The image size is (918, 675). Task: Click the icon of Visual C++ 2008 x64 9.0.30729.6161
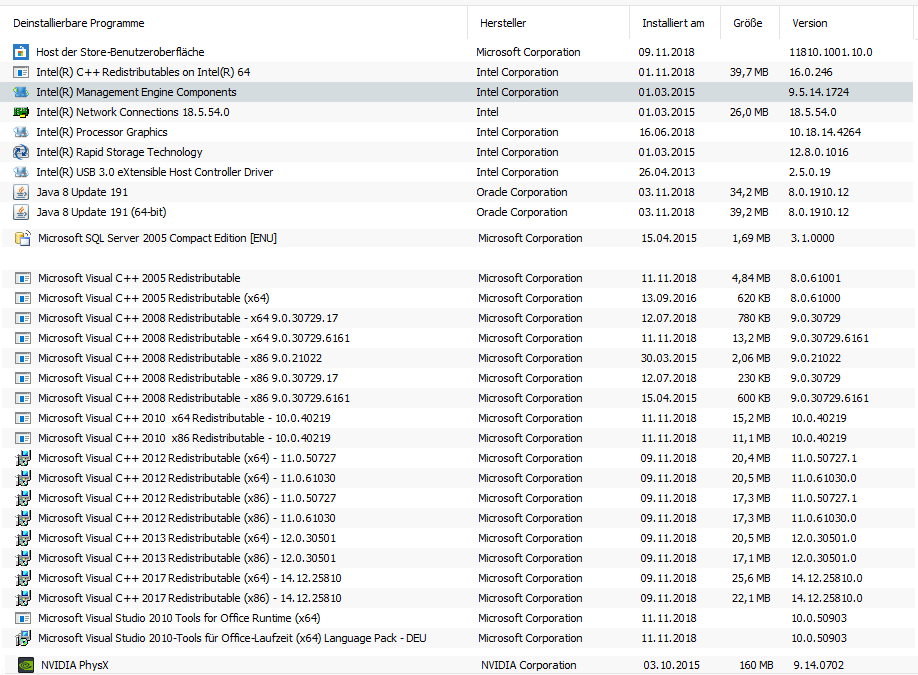point(23,338)
